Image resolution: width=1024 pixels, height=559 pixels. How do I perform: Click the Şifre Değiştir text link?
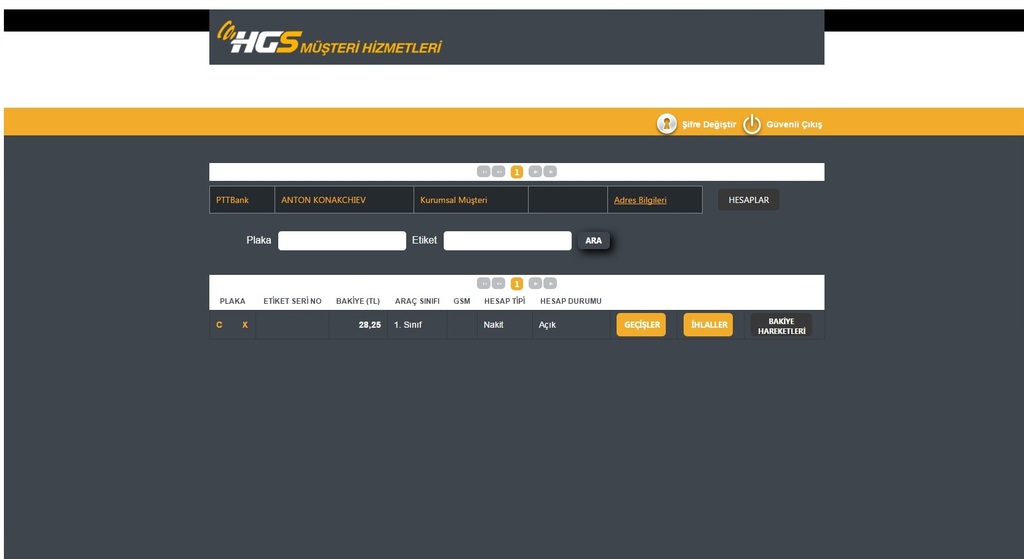(709, 125)
